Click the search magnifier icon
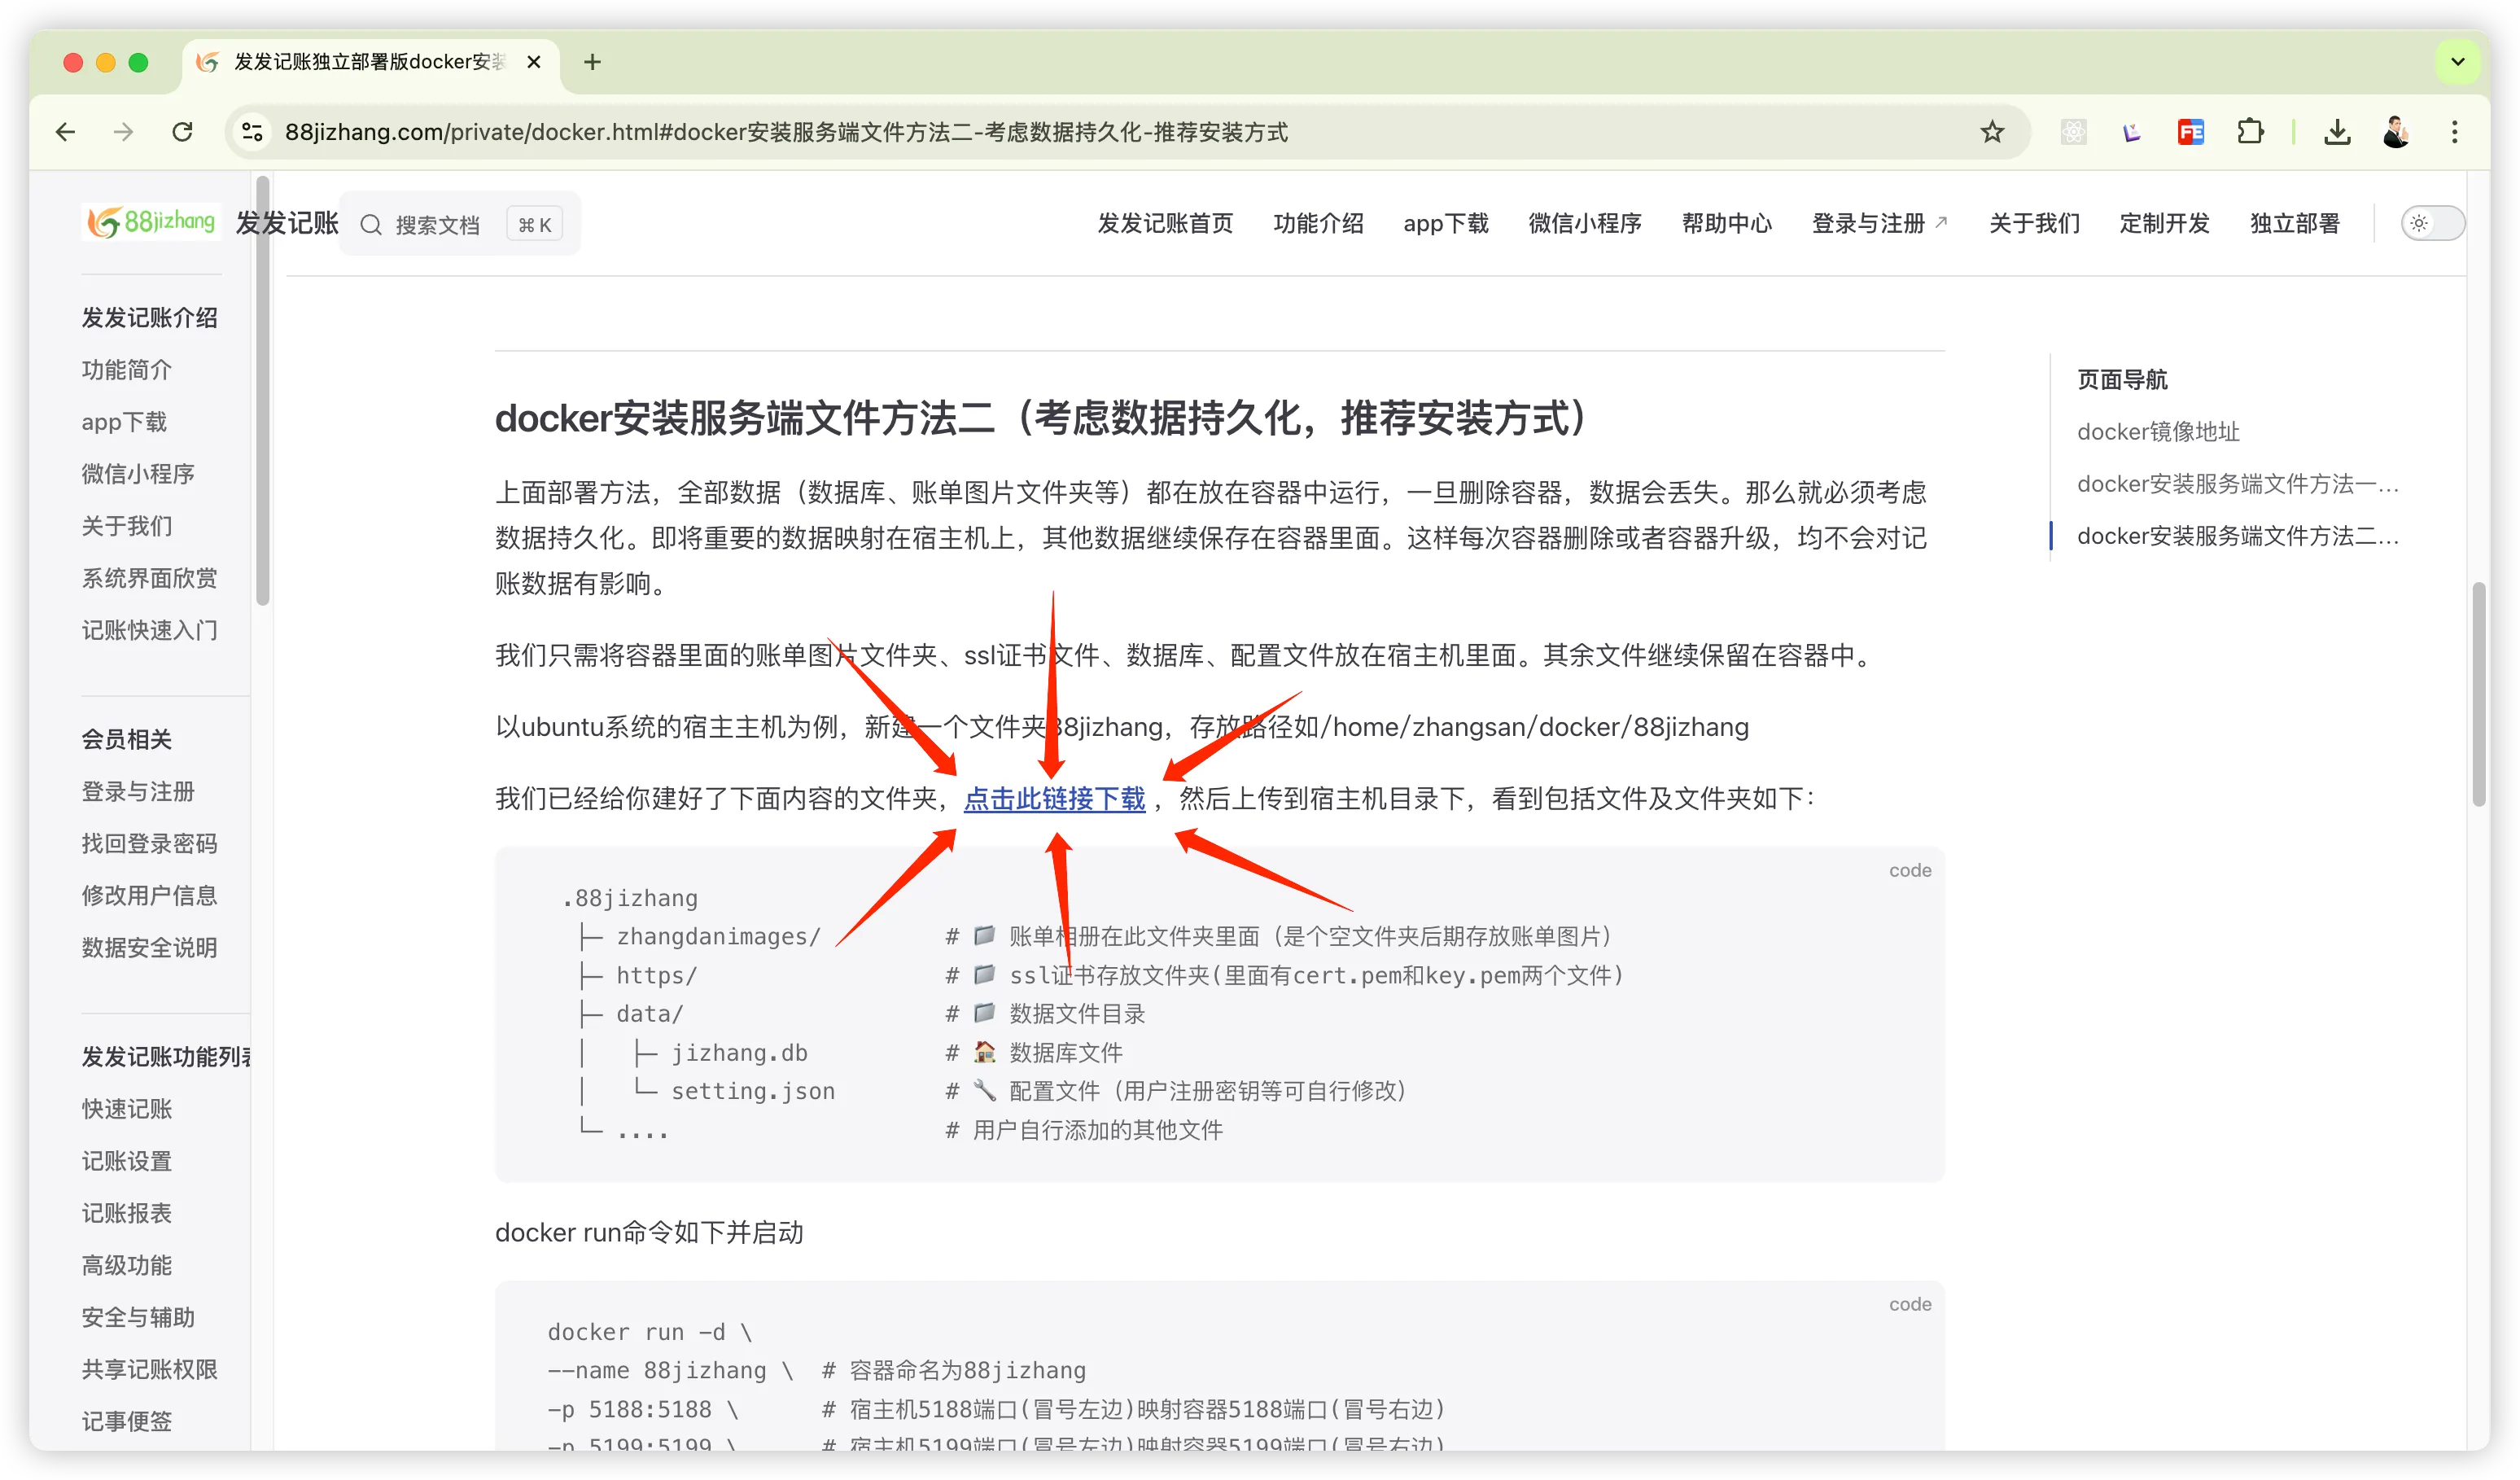Image resolution: width=2520 pixels, height=1480 pixels. tap(371, 224)
